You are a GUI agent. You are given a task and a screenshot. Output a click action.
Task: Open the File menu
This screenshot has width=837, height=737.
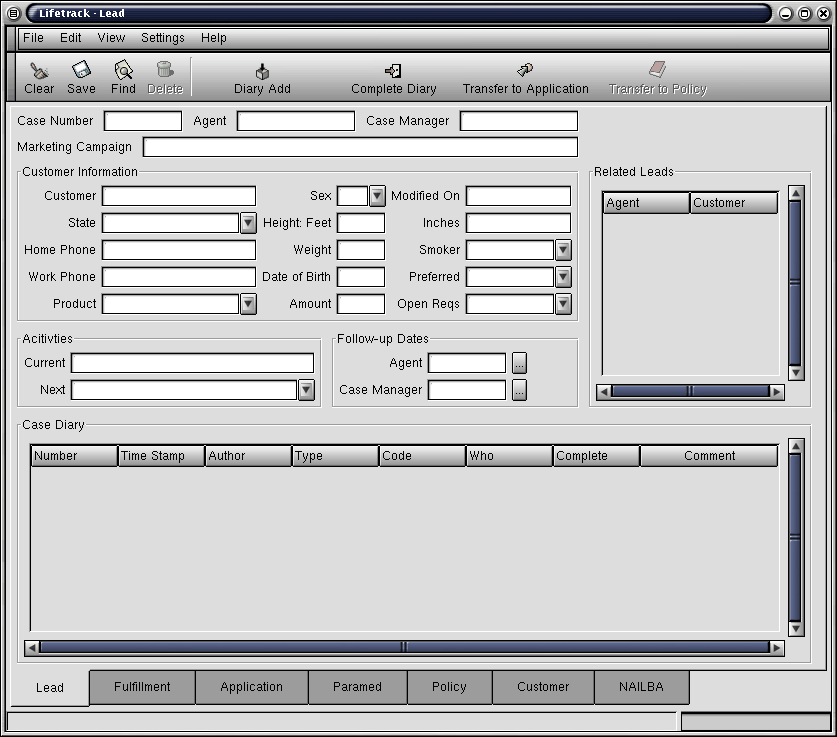pyautogui.click(x=33, y=38)
